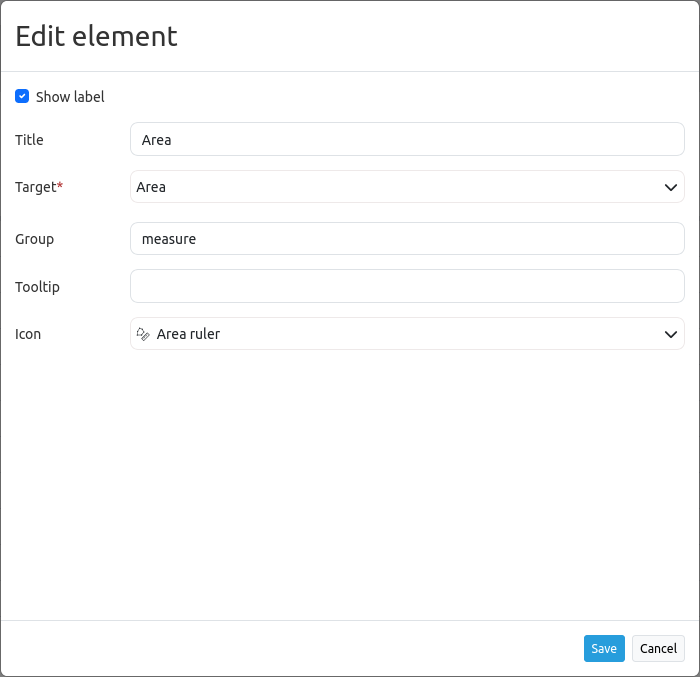Image resolution: width=700 pixels, height=677 pixels.
Task: Click the chevron arrow of Icon dropdown
Action: point(671,334)
